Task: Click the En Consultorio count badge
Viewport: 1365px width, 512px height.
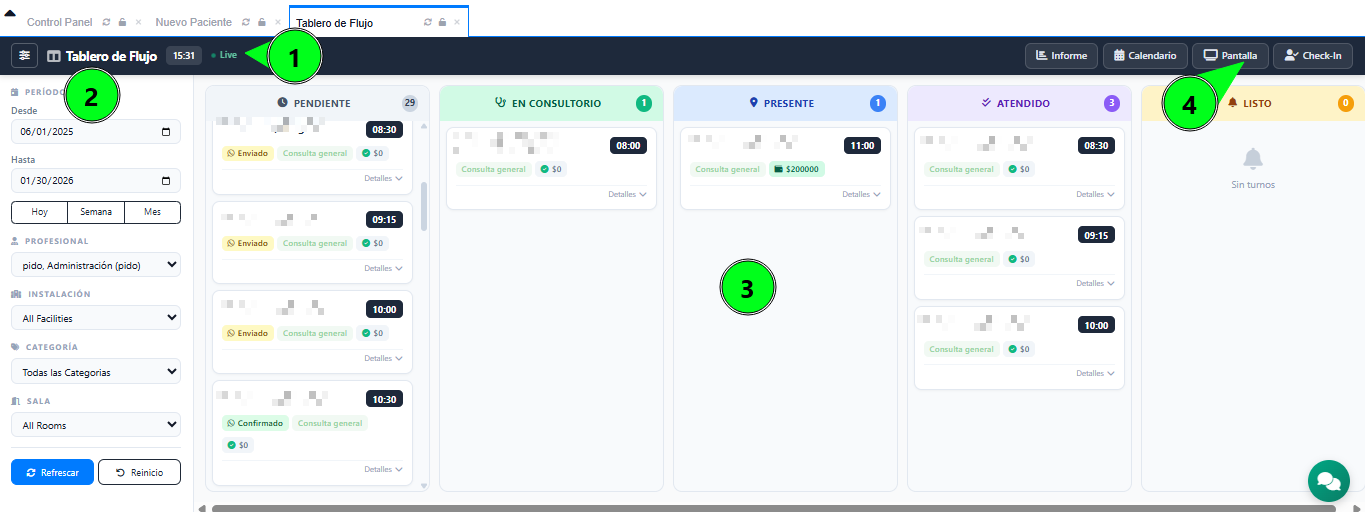Action: (x=644, y=103)
